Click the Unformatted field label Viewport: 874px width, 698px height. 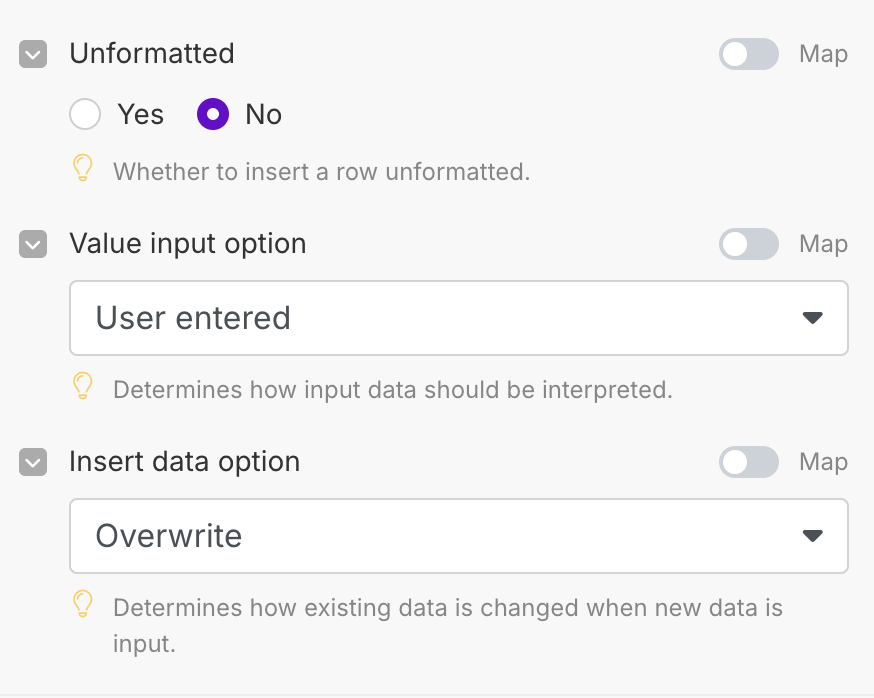coord(152,54)
